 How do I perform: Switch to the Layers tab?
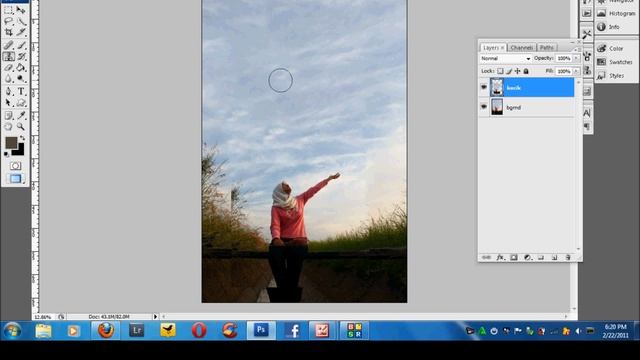(493, 48)
